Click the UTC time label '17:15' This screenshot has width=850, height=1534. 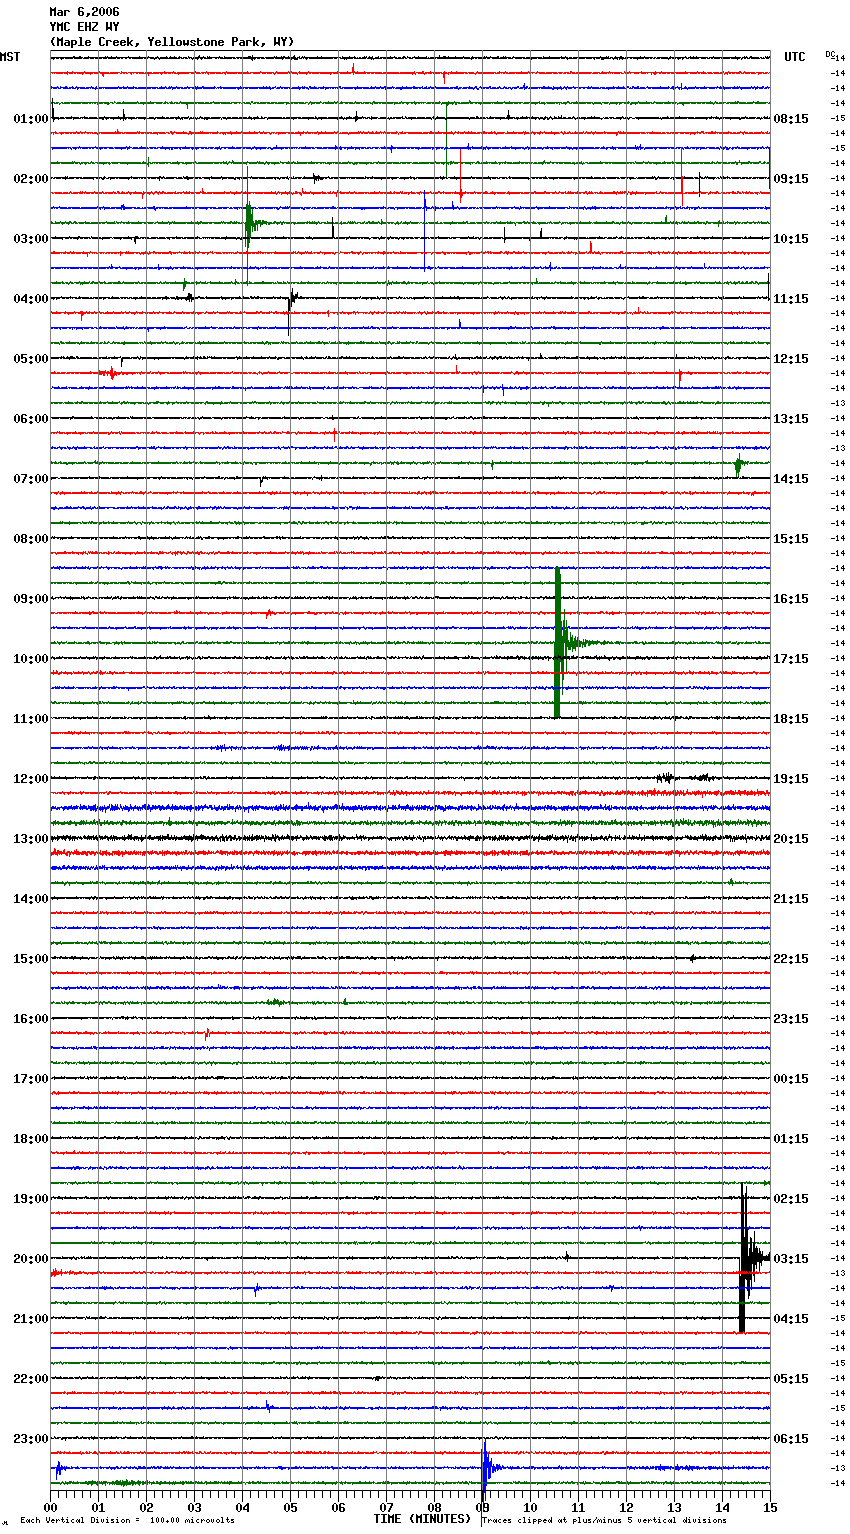coord(791,659)
